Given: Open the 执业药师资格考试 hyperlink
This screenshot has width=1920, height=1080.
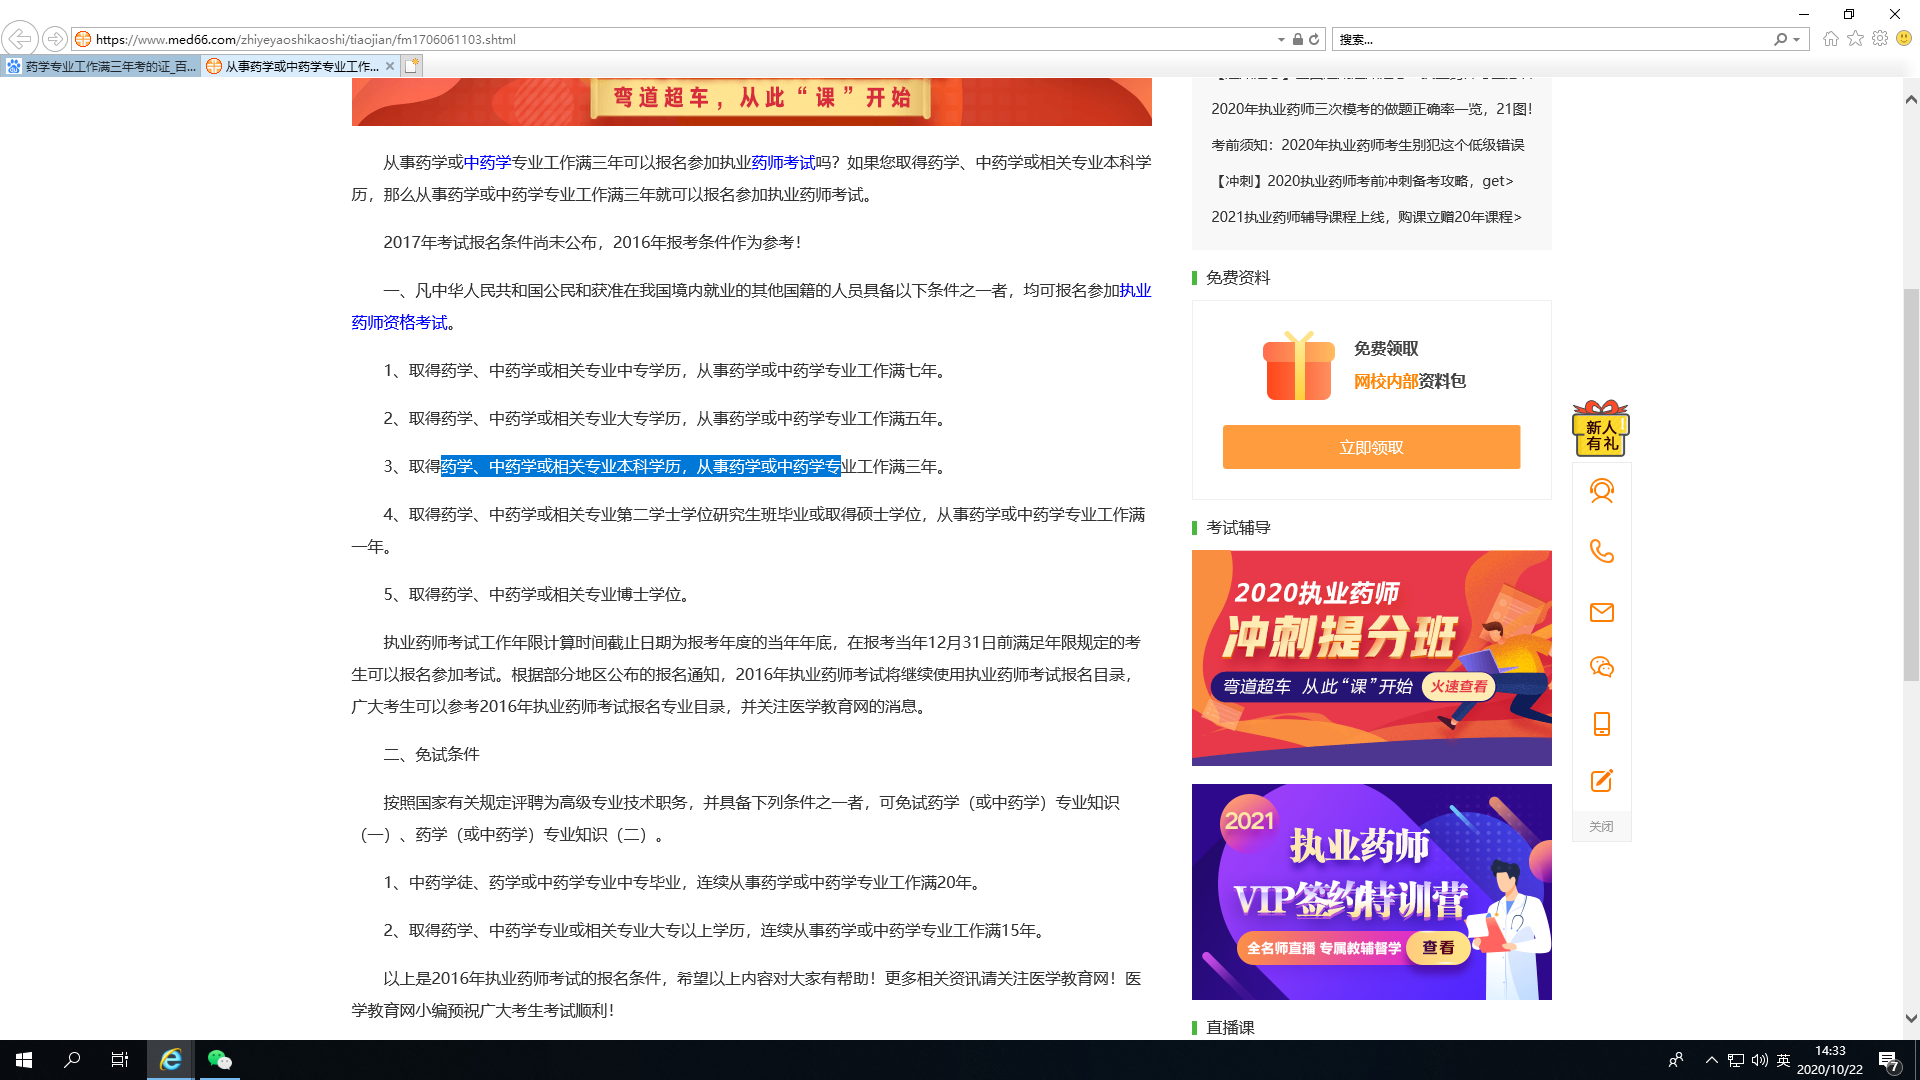Looking at the screenshot, I should tap(399, 323).
